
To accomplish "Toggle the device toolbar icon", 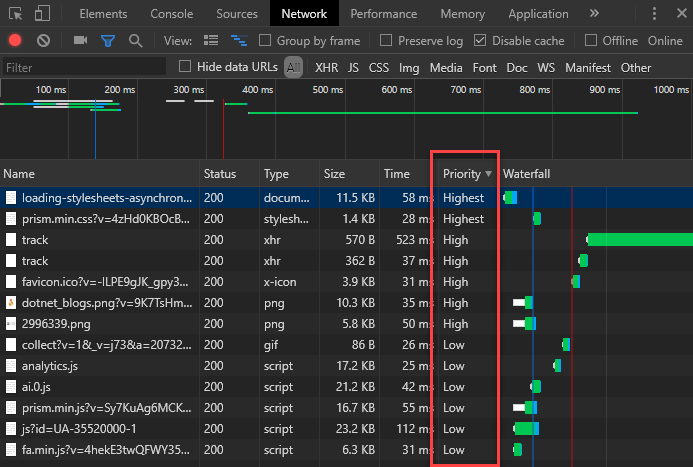I will 43,14.
